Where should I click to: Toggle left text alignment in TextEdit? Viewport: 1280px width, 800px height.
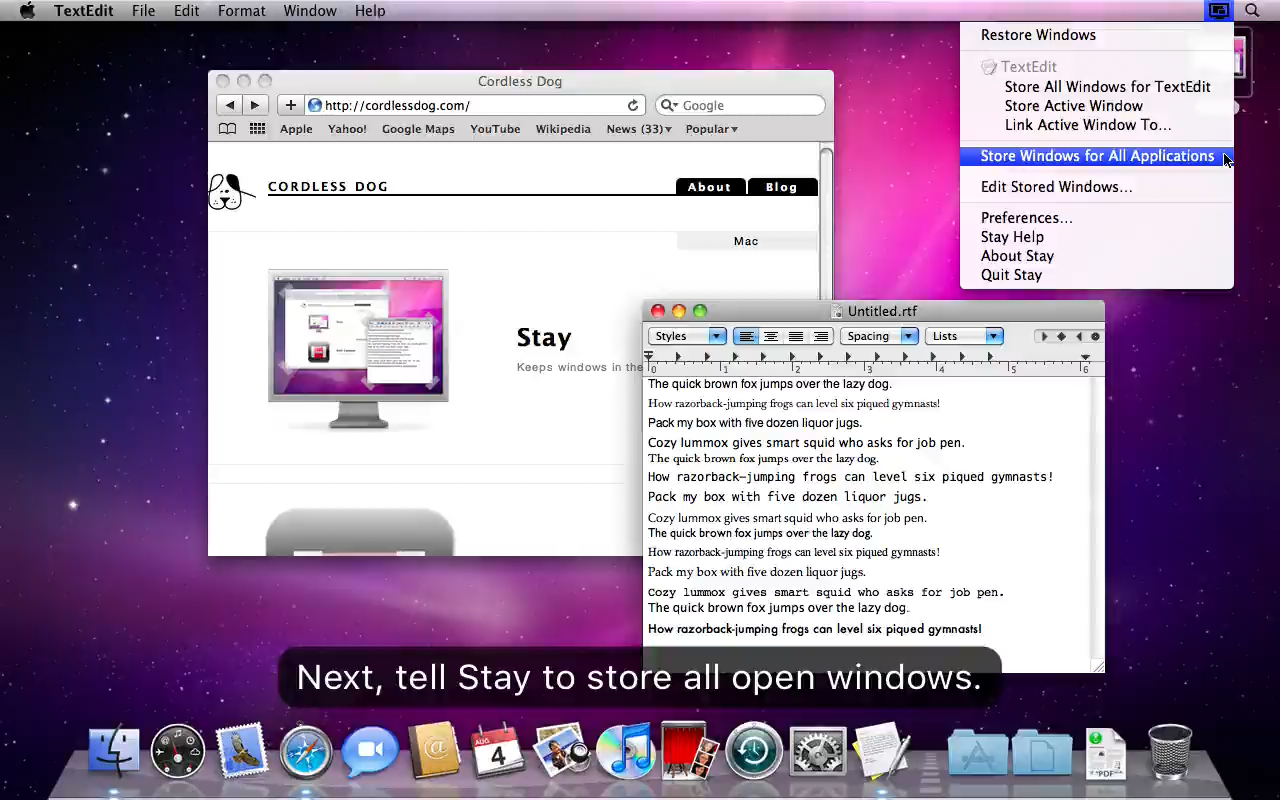point(746,336)
